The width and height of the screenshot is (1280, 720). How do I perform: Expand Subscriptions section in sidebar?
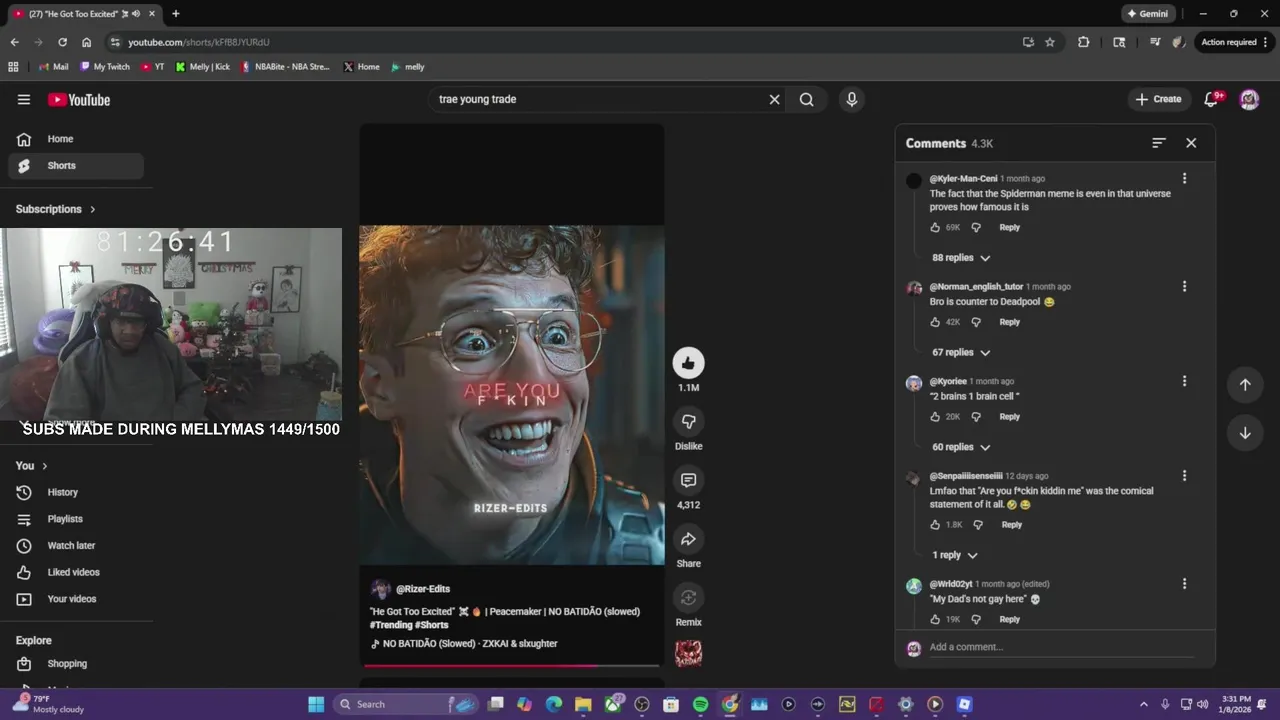click(56, 209)
